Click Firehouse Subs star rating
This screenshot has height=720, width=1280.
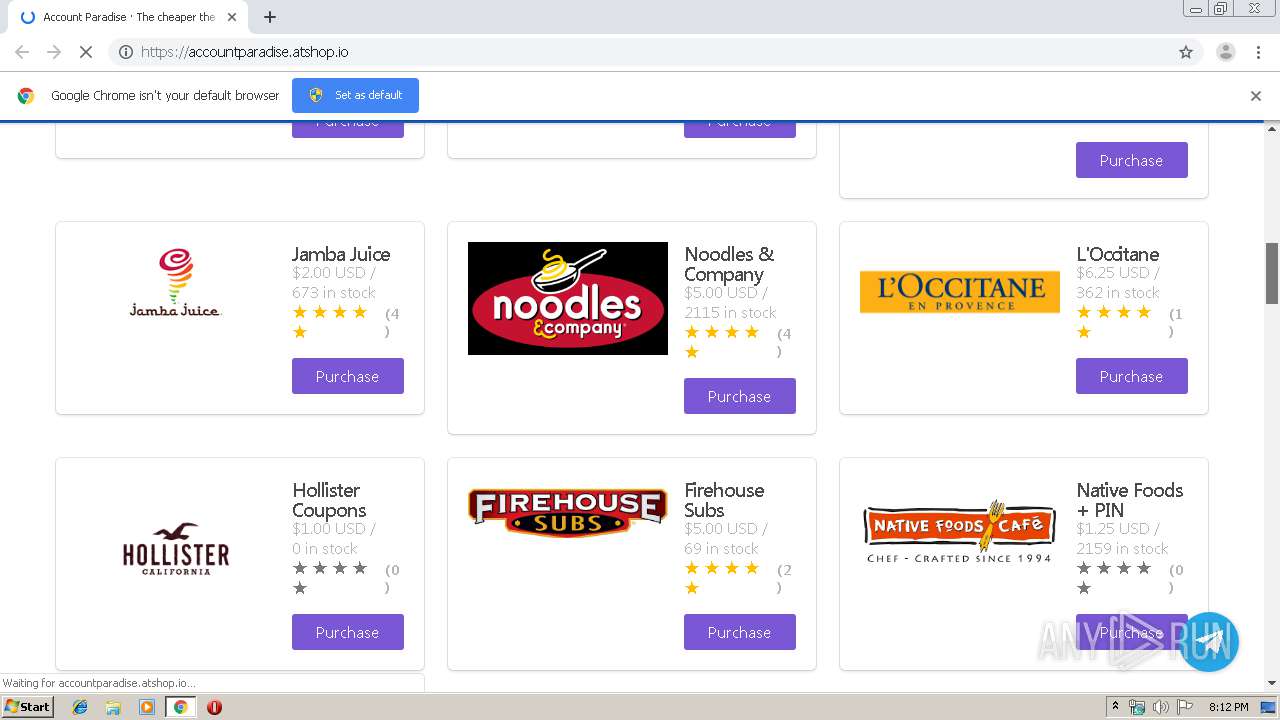click(x=722, y=578)
